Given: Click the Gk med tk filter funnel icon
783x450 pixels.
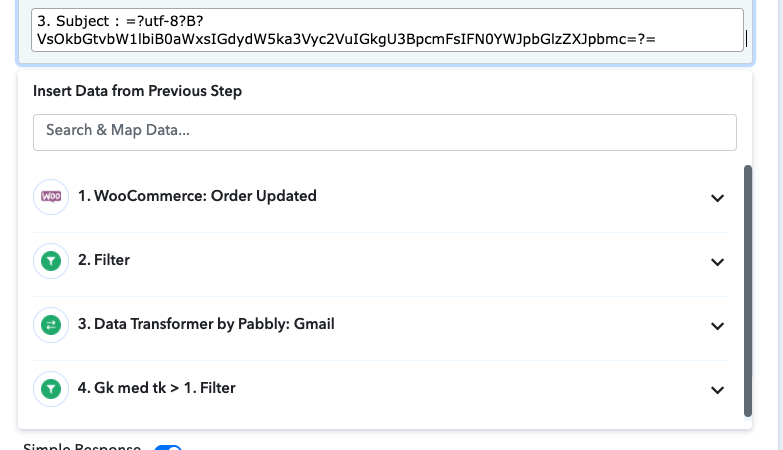Looking at the screenshot, I should pos(51,389).
